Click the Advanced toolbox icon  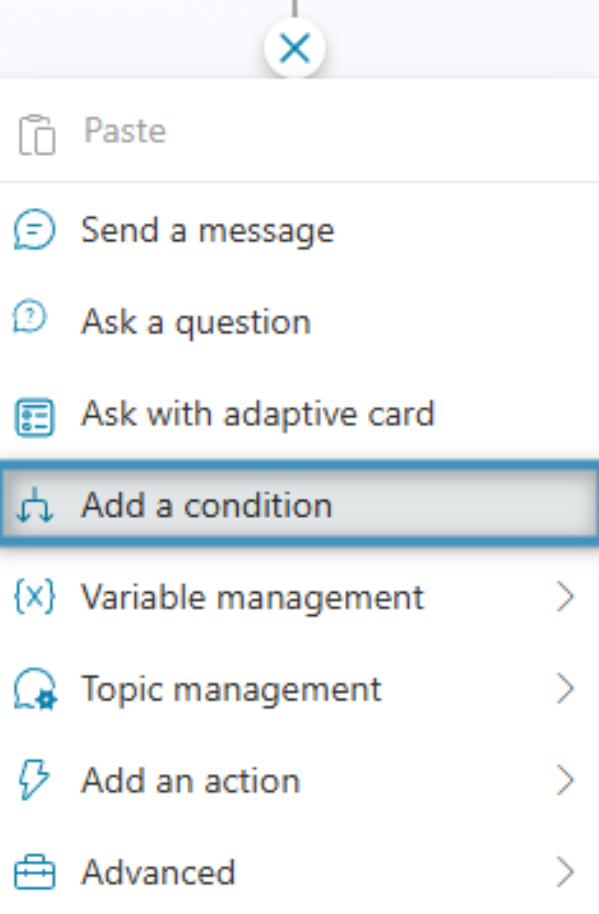34,873
